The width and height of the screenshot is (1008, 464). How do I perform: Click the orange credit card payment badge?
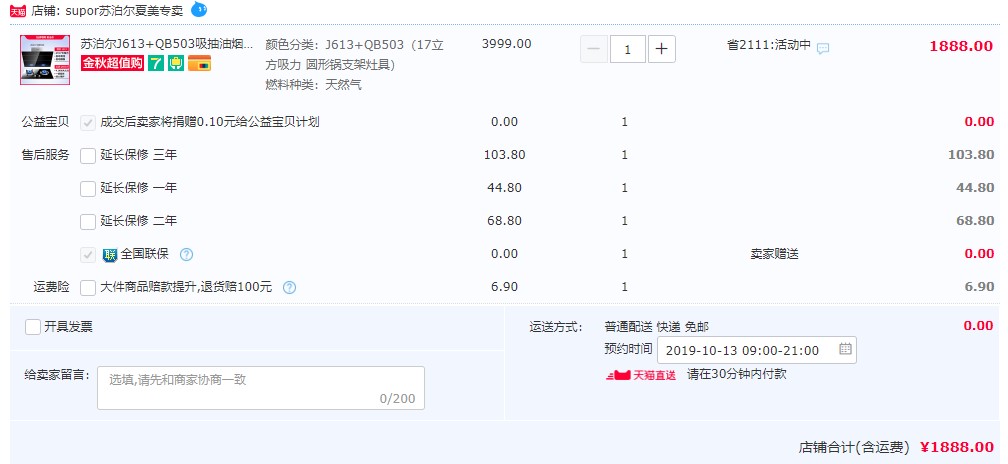[199, 63]
